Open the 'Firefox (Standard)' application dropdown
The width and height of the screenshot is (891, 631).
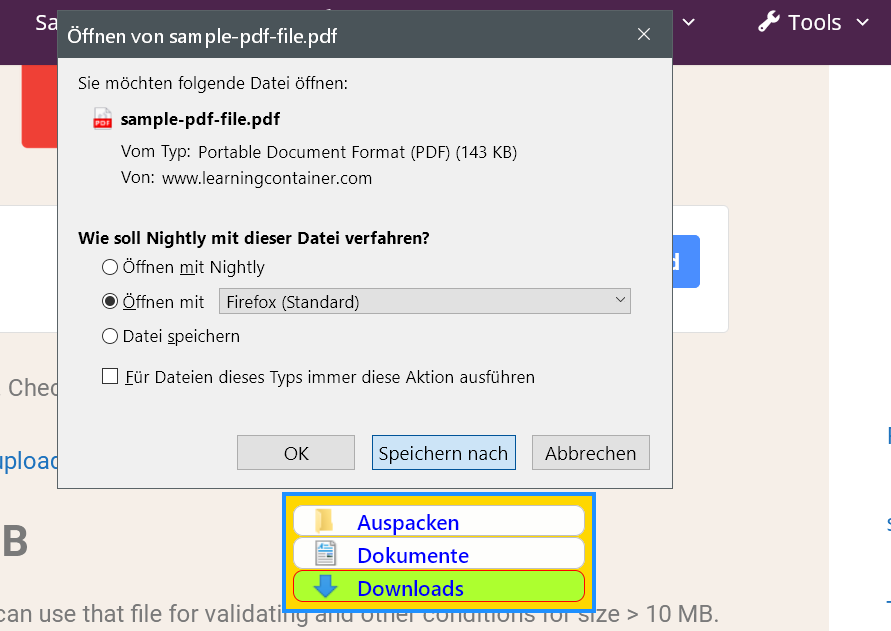(424, 301)
